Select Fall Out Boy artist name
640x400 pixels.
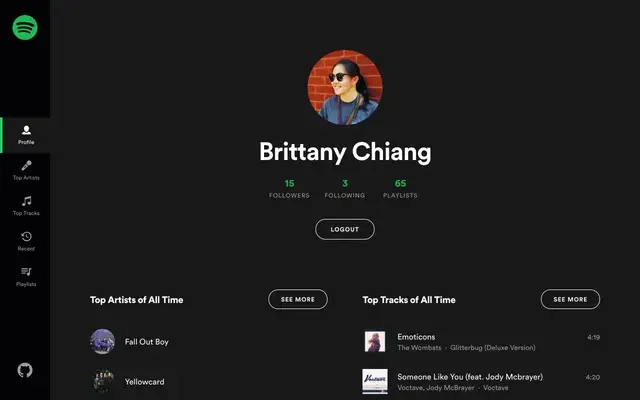point(146,342)
